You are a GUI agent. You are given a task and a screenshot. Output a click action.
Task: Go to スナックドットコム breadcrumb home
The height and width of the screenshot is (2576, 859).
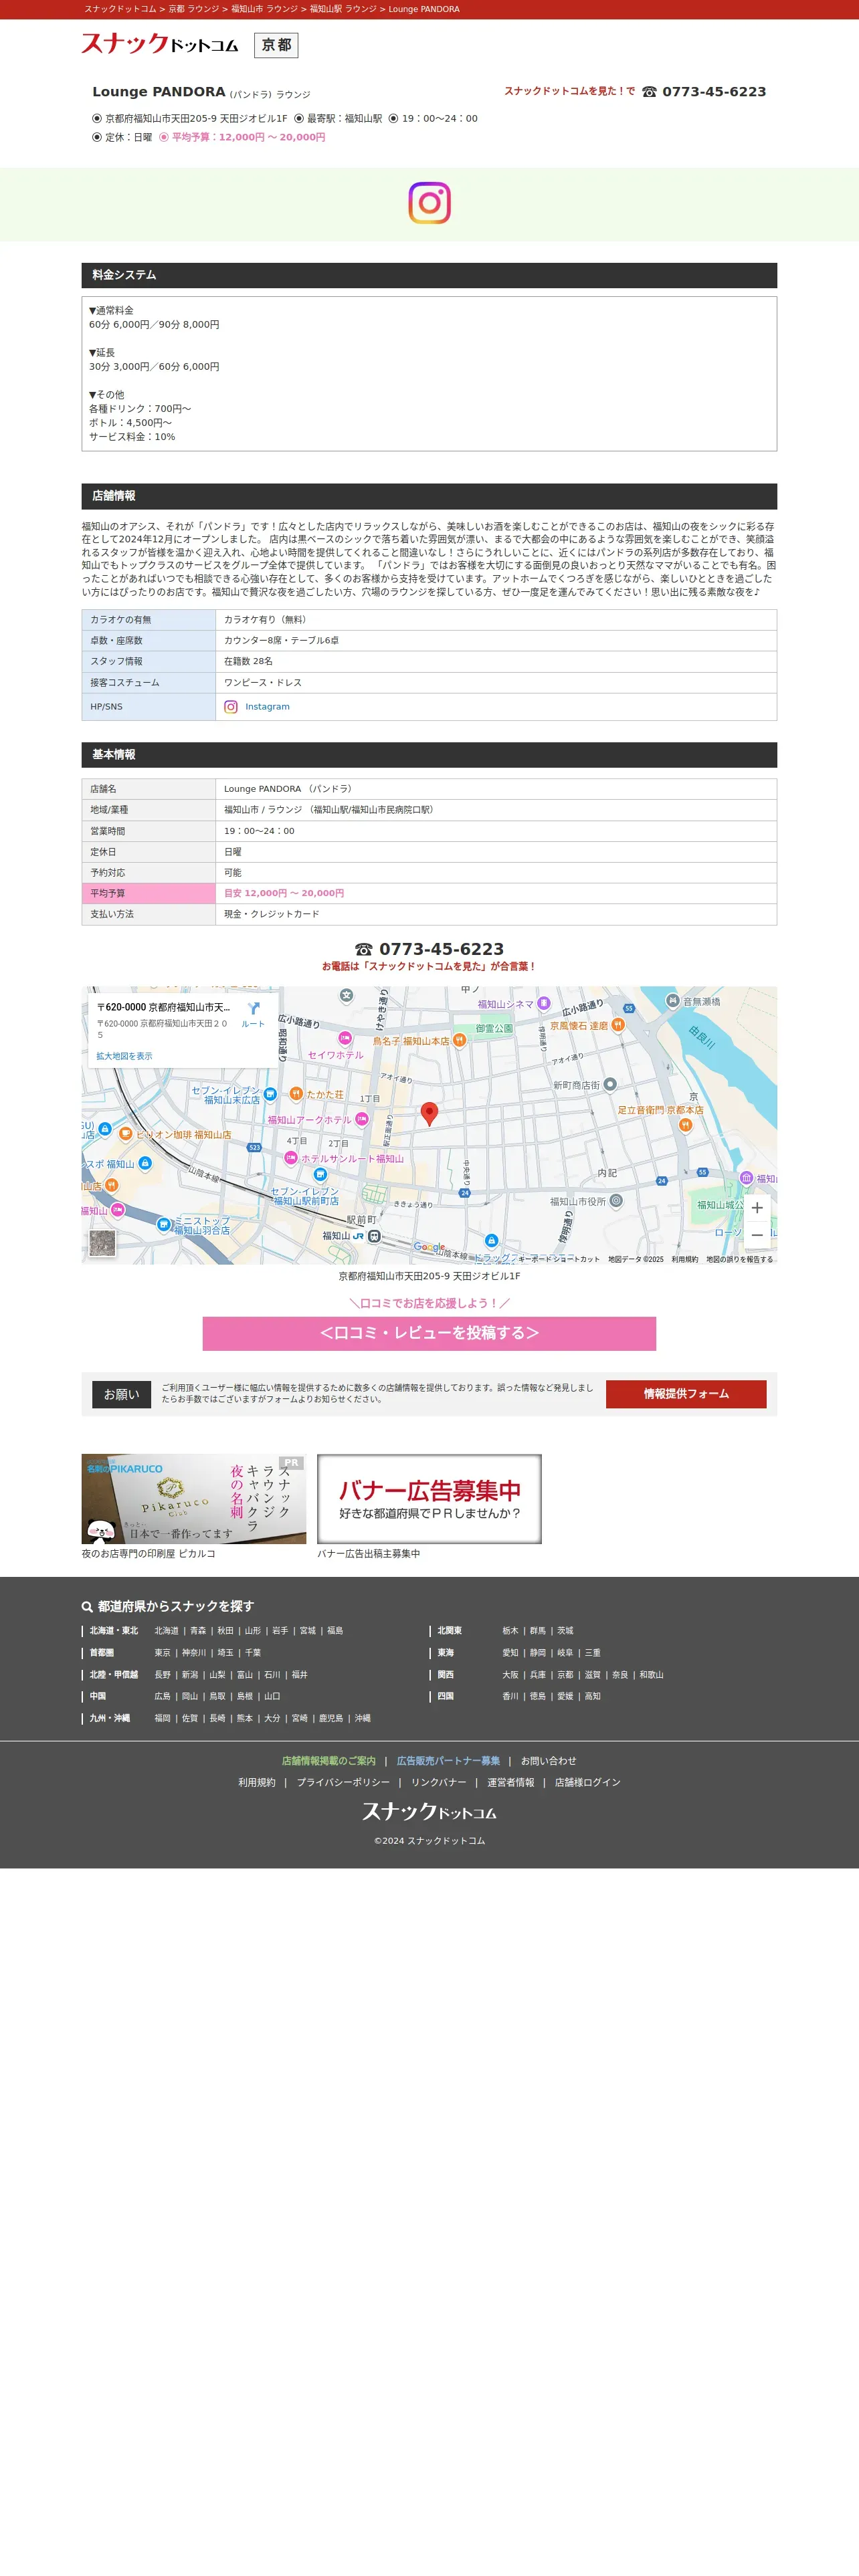point(120,9)
